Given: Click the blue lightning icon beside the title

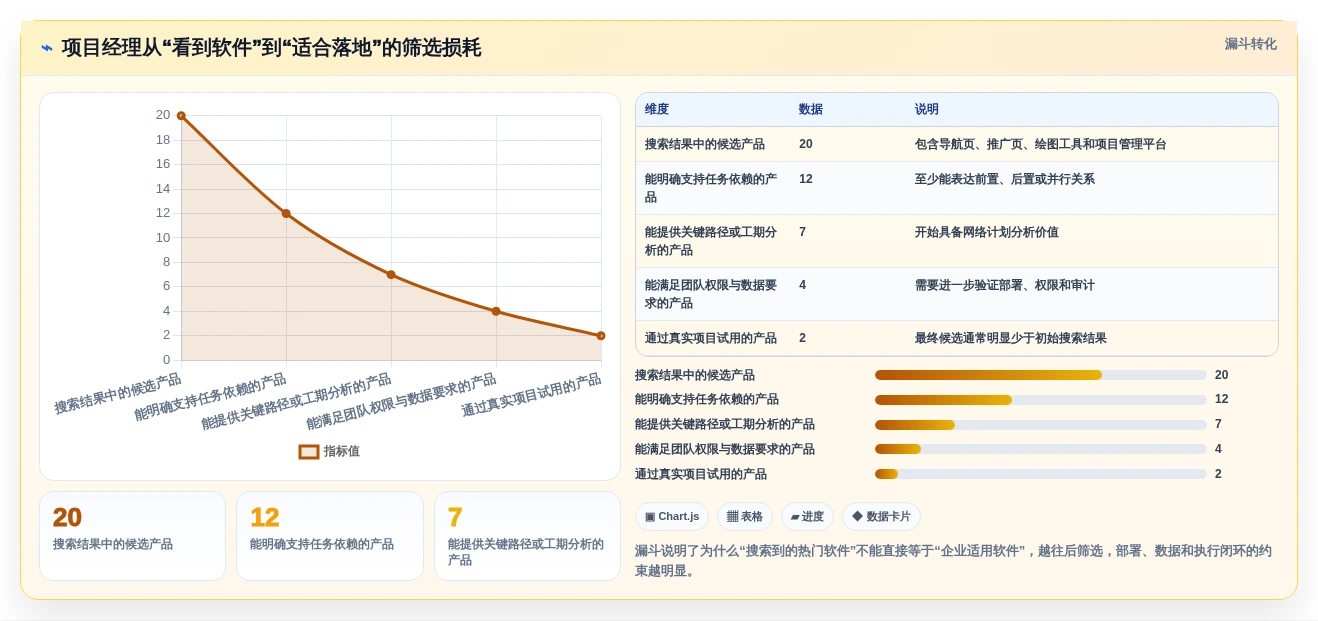Looking at the screenshot, I should (x=47, y=48).
